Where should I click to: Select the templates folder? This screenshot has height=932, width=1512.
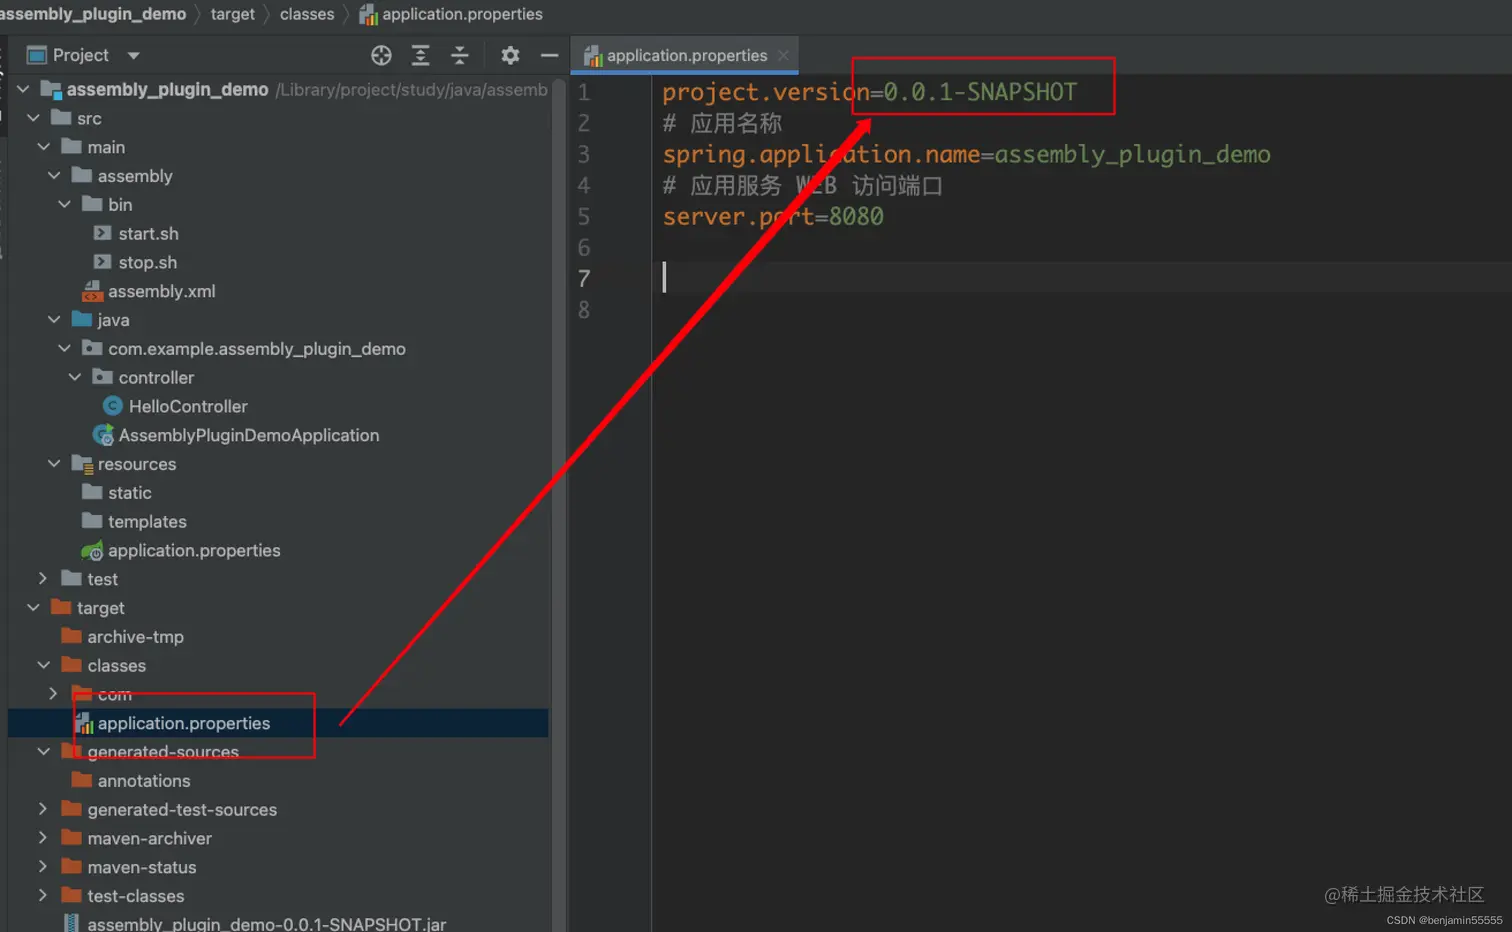point(147,522)
